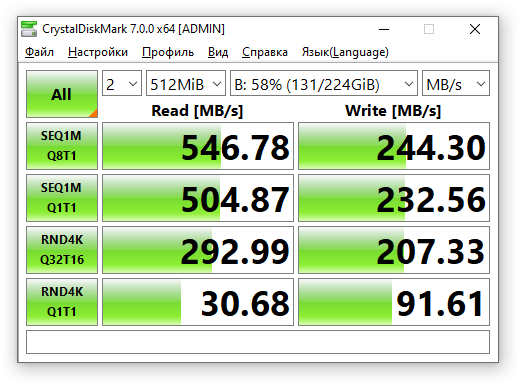Run all benchmarks with the All button
The width and height of the screenshot is (520, 385).
(x=62, y=94)
